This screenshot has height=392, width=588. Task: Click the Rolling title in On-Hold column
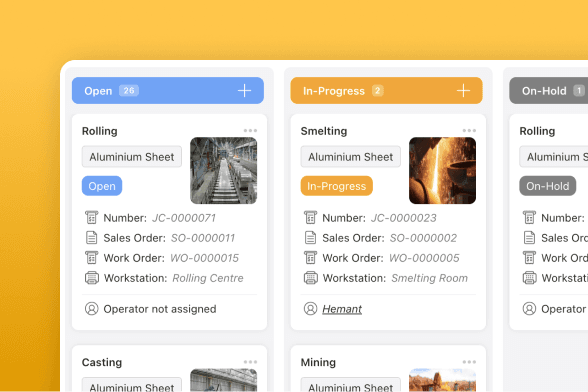pyautogui.click(x=537, y=131)
